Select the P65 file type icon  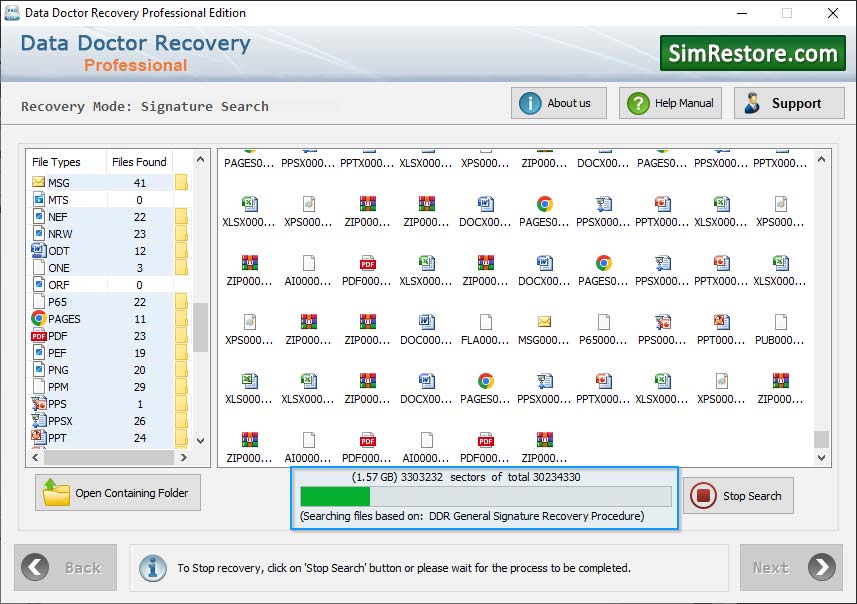coord(38,301)
